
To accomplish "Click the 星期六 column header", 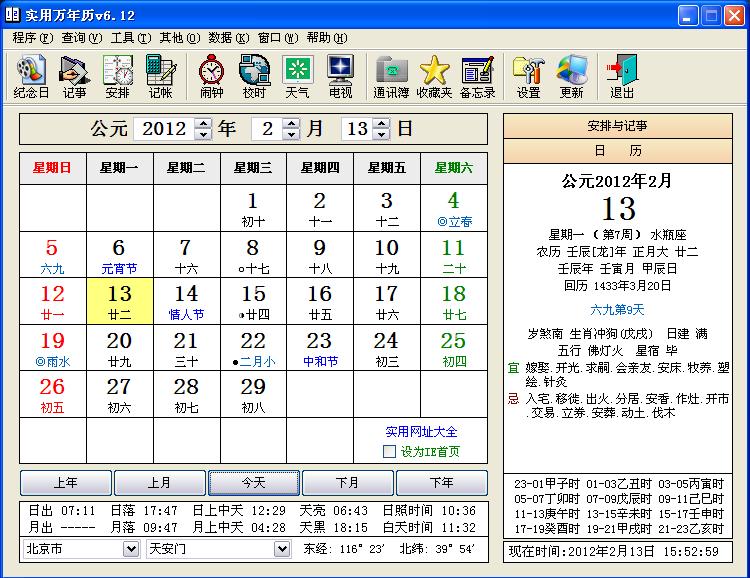I will pyautogui.click(x=454, y=168).
